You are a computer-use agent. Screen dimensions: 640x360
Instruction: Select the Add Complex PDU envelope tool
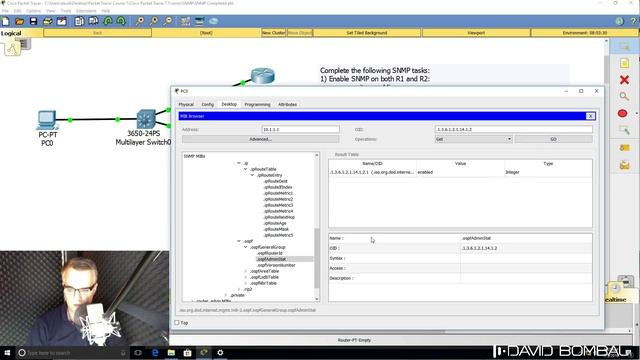[624, 165]
